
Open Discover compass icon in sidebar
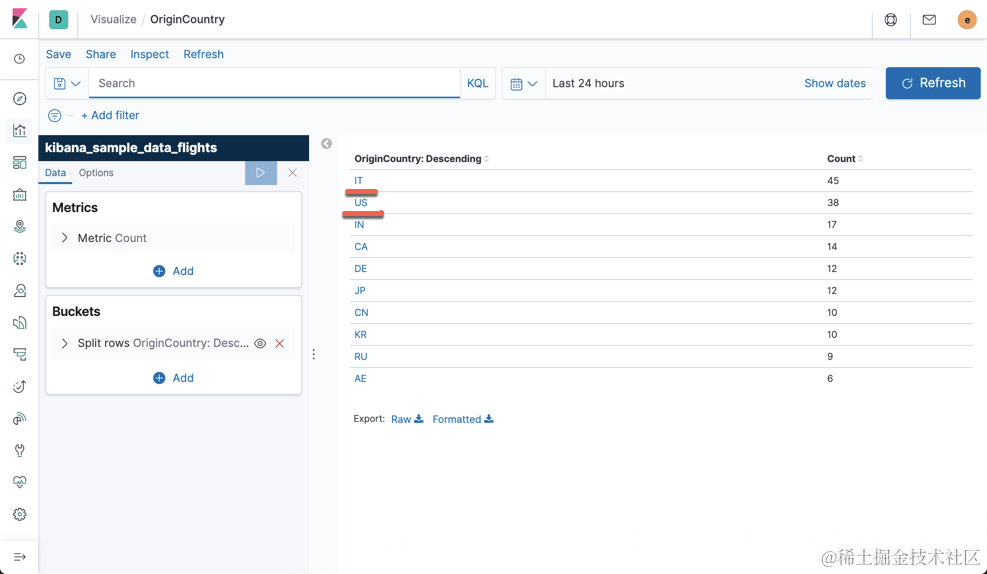pyautogui.click(x=20, y=99)
